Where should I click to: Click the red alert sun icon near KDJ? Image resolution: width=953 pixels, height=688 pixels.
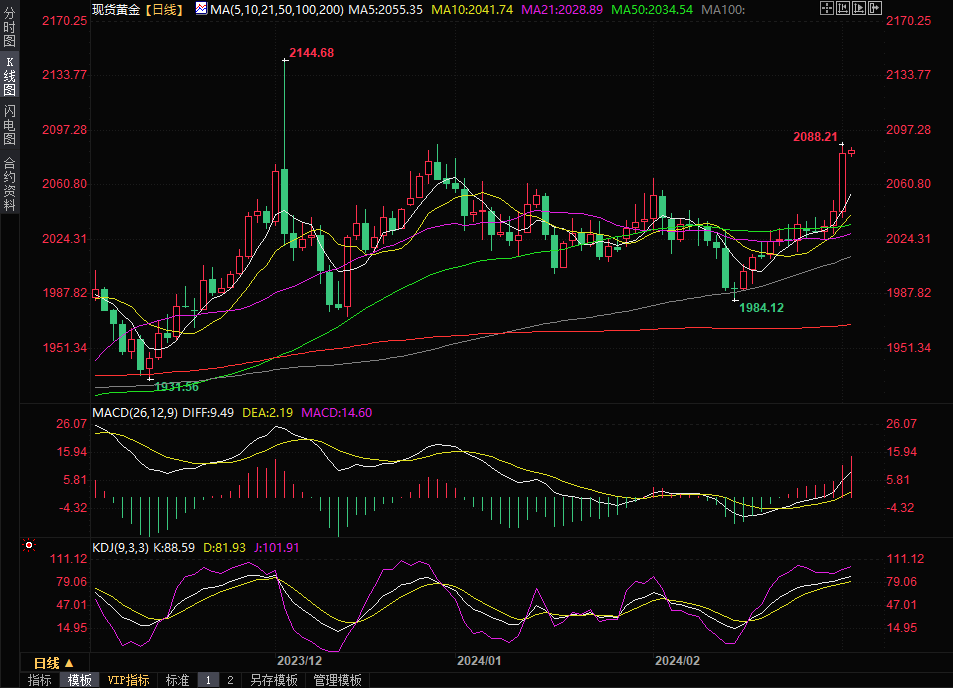point(29,545)
